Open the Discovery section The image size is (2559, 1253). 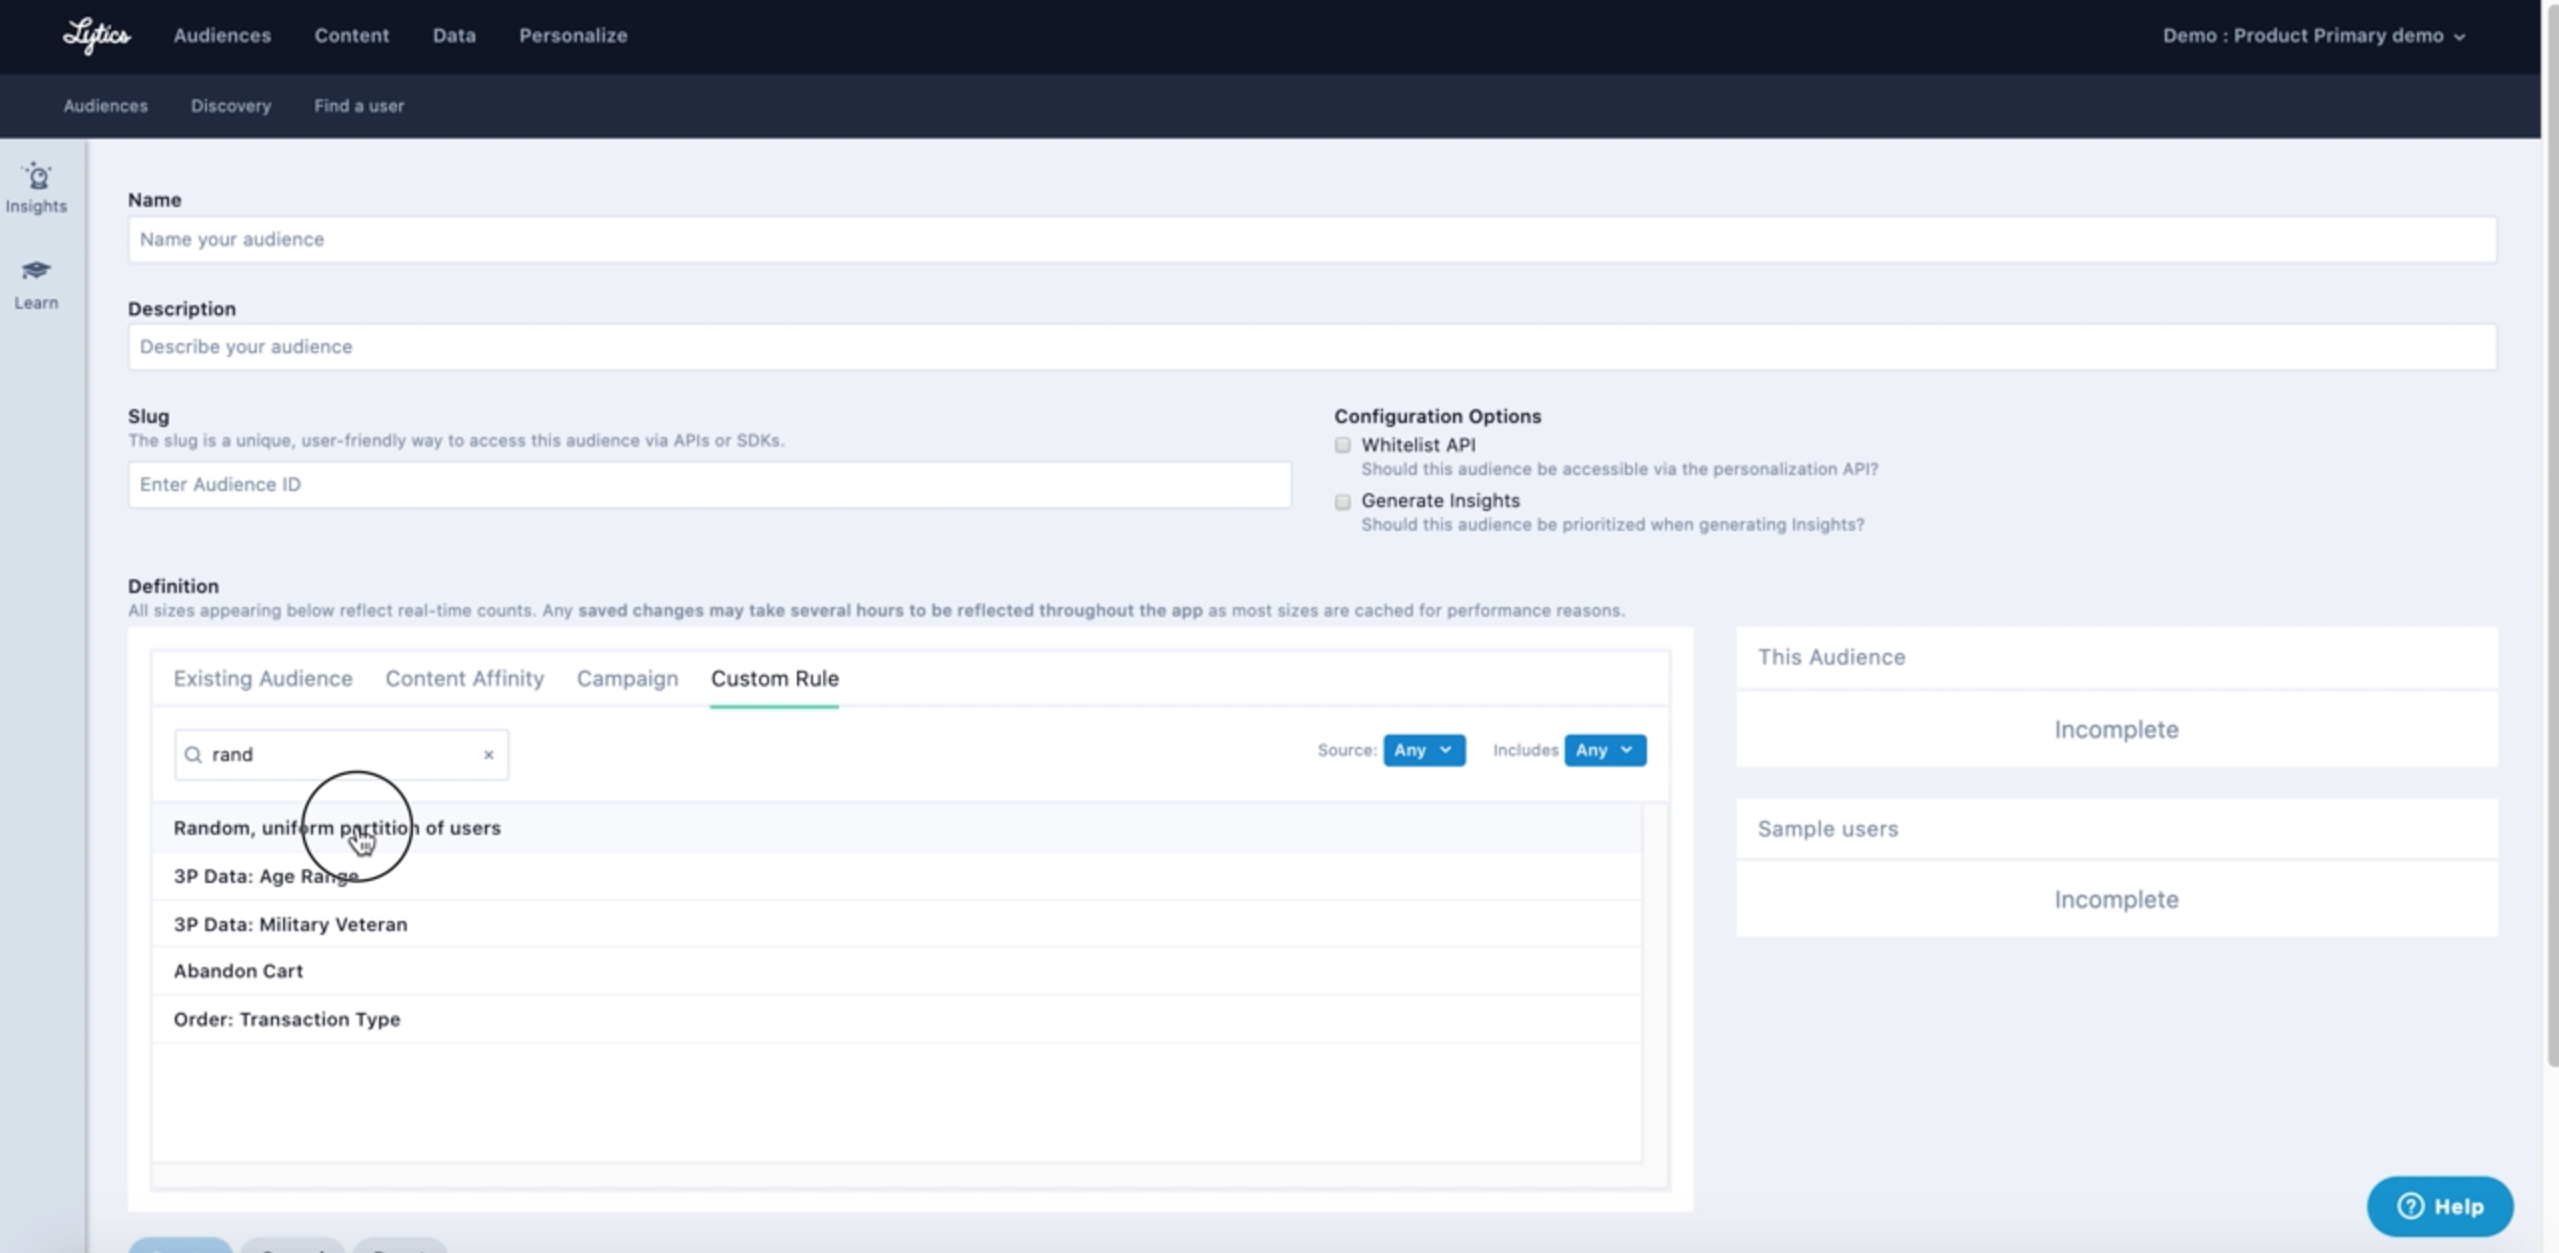pos(230,106)
